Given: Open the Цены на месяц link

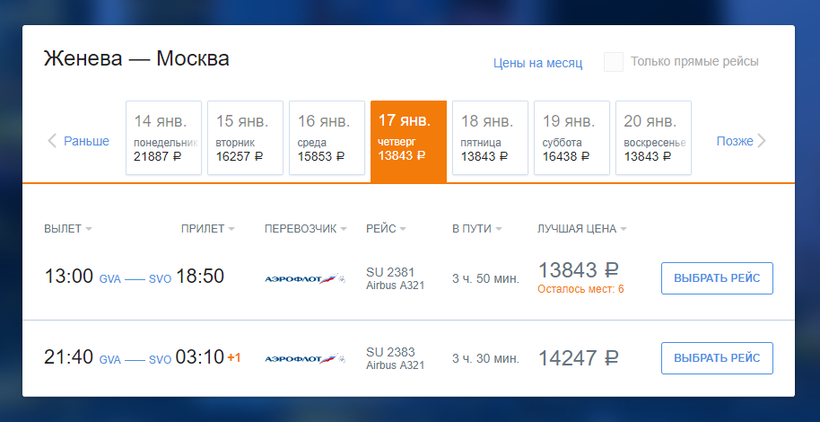Looking at the screenshot, I should point(537,63).
